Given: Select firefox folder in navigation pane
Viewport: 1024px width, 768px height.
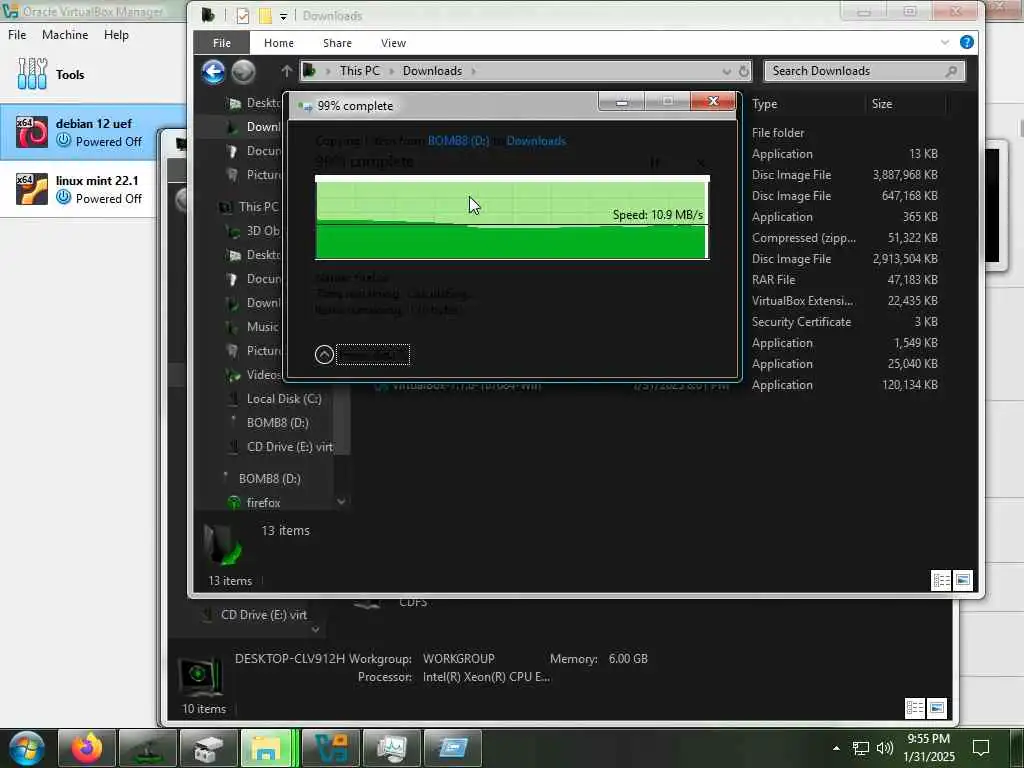Looking at the screenshot, I should (x=263, y=503).
